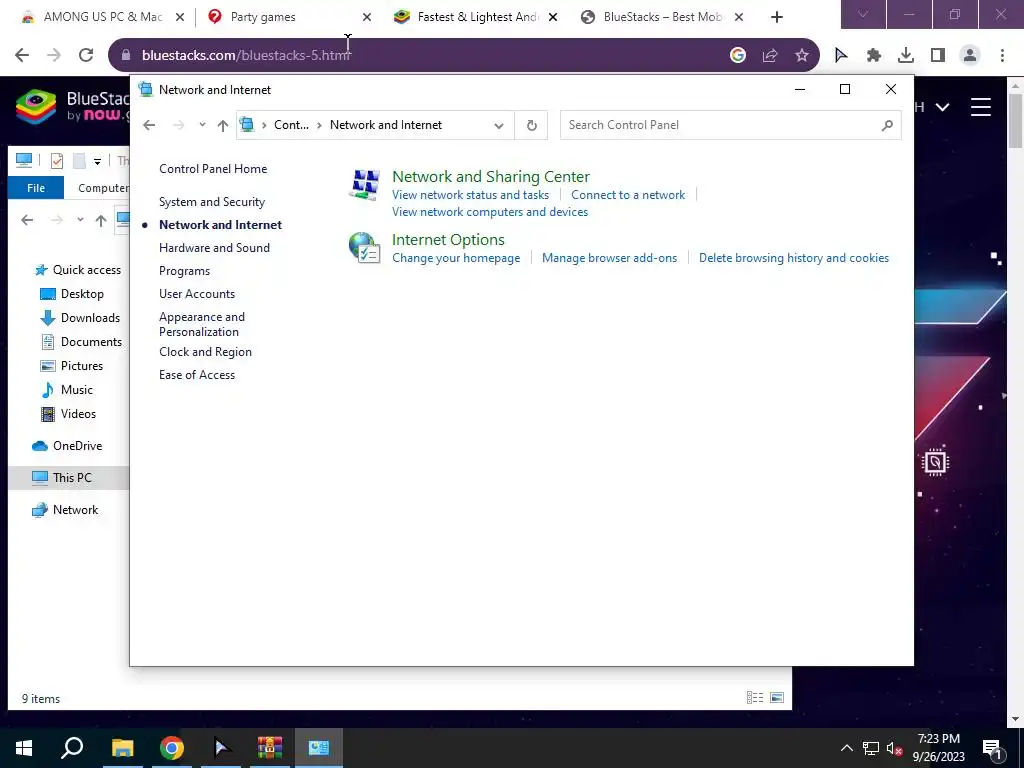
Task: Bookmark this page with star icon
Action: point(802,56)
